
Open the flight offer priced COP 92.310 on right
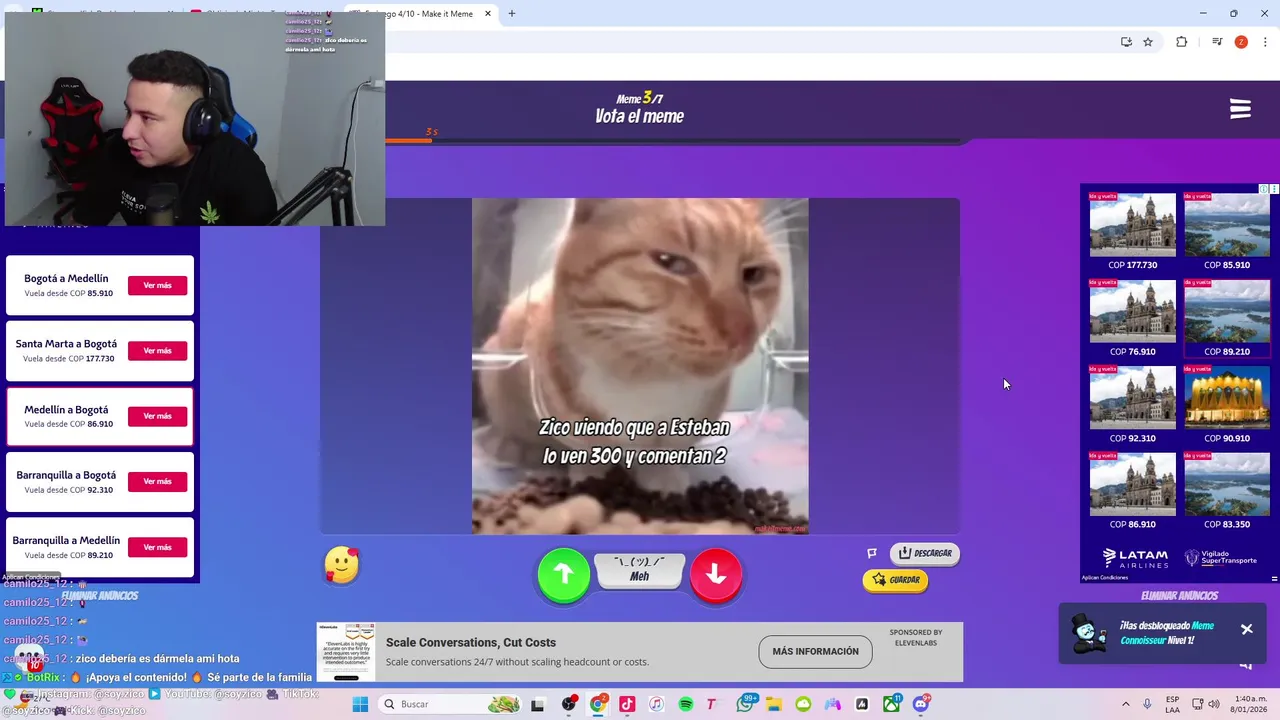1132,404
